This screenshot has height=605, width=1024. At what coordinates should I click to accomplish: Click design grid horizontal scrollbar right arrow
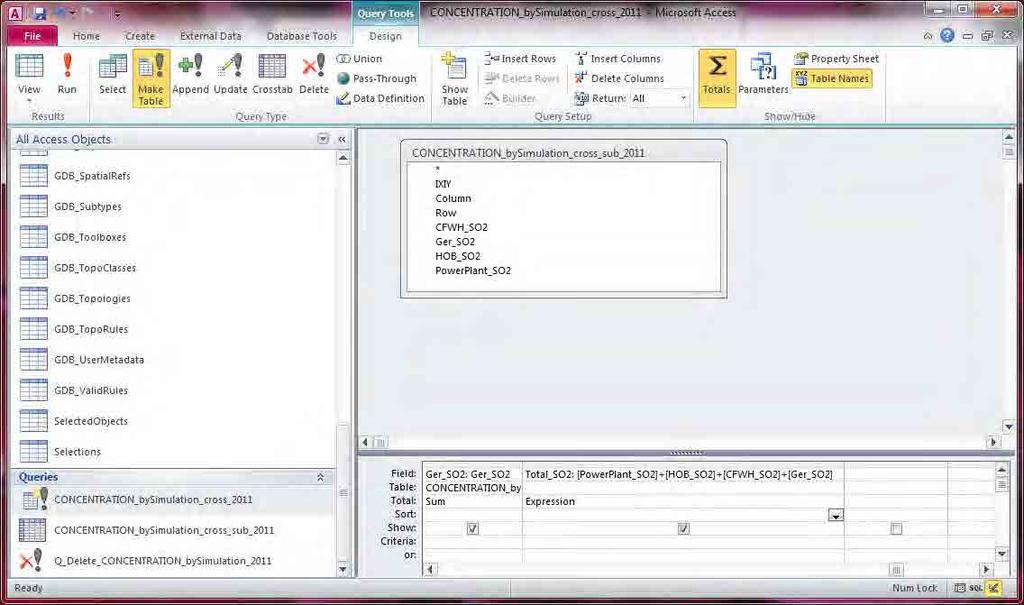[x=986, y=570]
